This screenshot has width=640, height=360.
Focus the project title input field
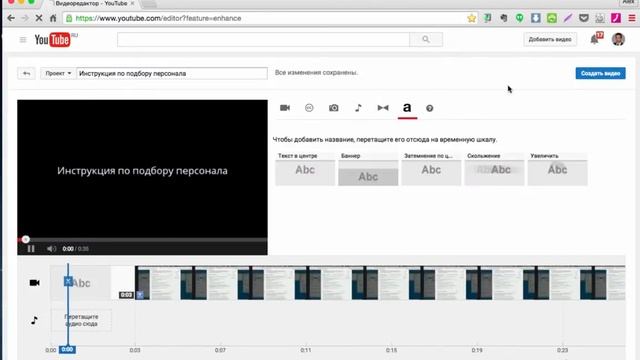pos(172,73)
